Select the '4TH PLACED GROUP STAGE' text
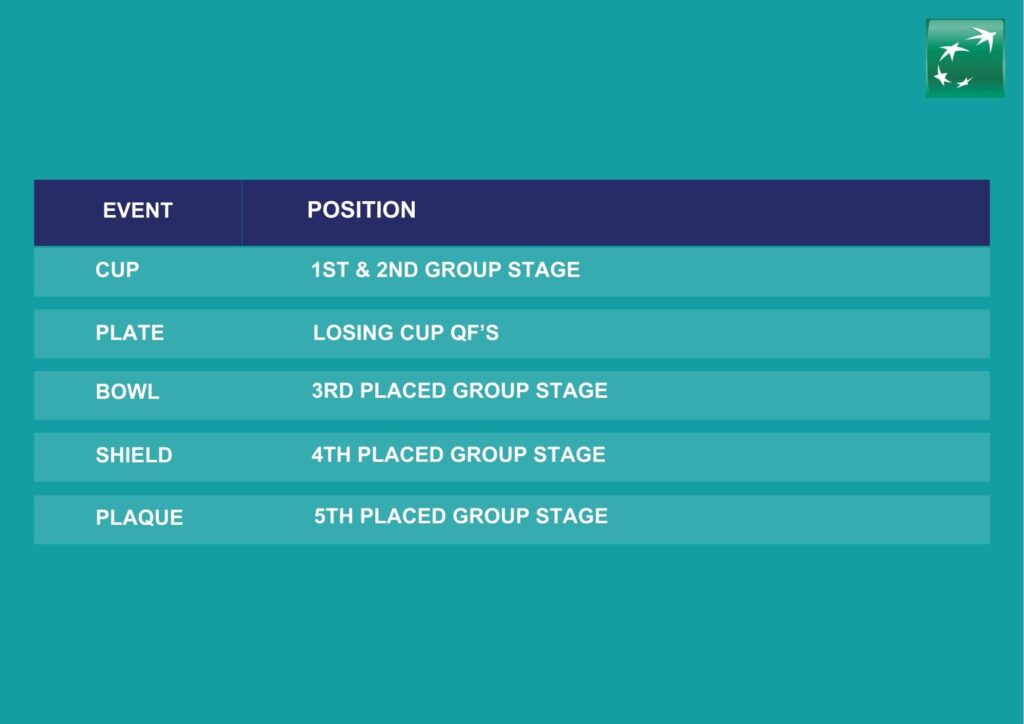Screen dimensions: 1024x724 pos(458,454)
